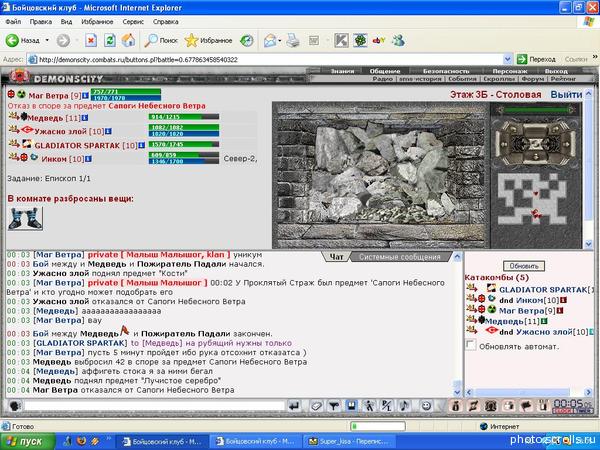The image size is (600, 450).
Task: Open the Сервис menu
Action: (x=133, y=22)
